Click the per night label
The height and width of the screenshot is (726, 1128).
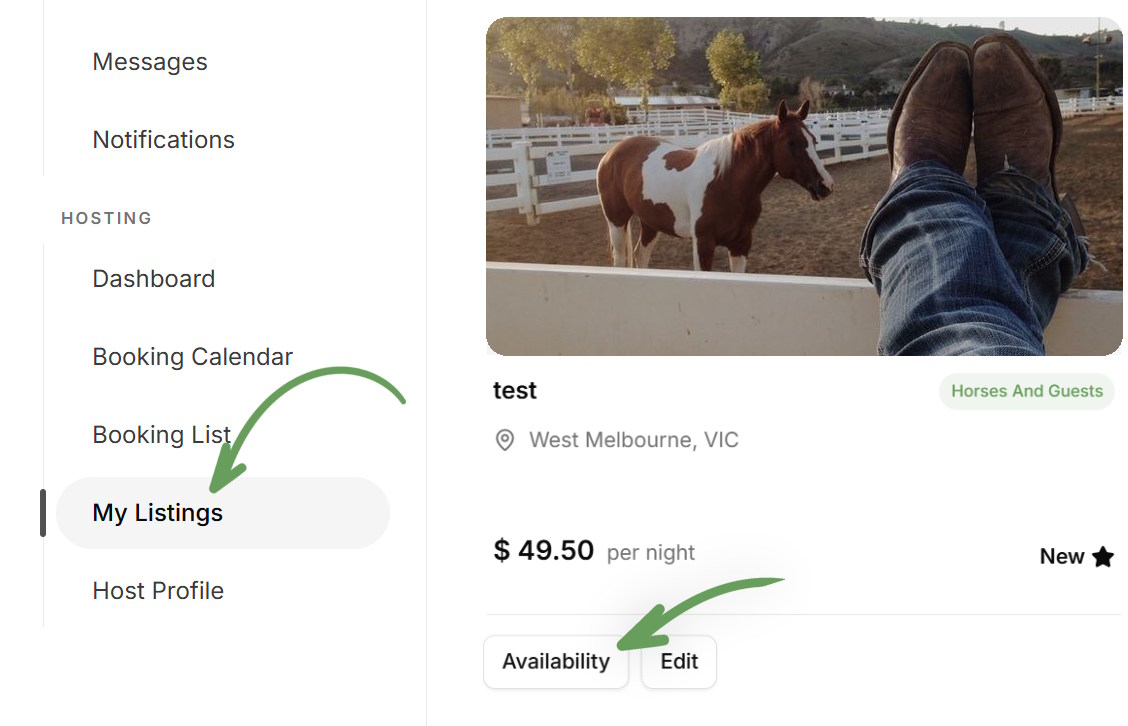tap(650, 553)
